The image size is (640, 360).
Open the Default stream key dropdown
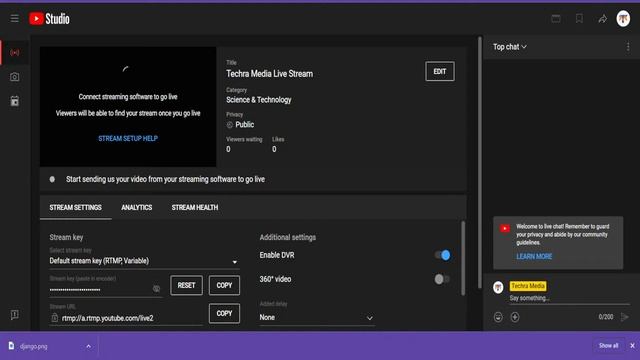[x=144, y=261]
